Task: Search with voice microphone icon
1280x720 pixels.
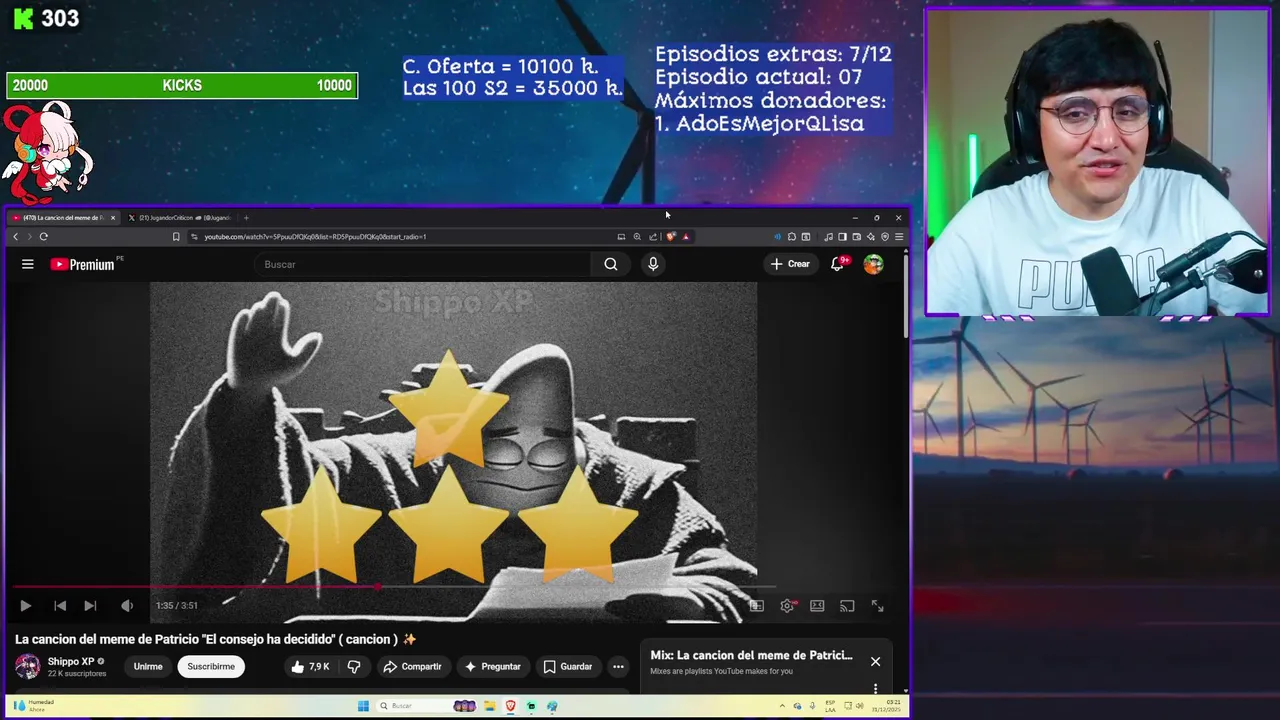Action: 653,264
